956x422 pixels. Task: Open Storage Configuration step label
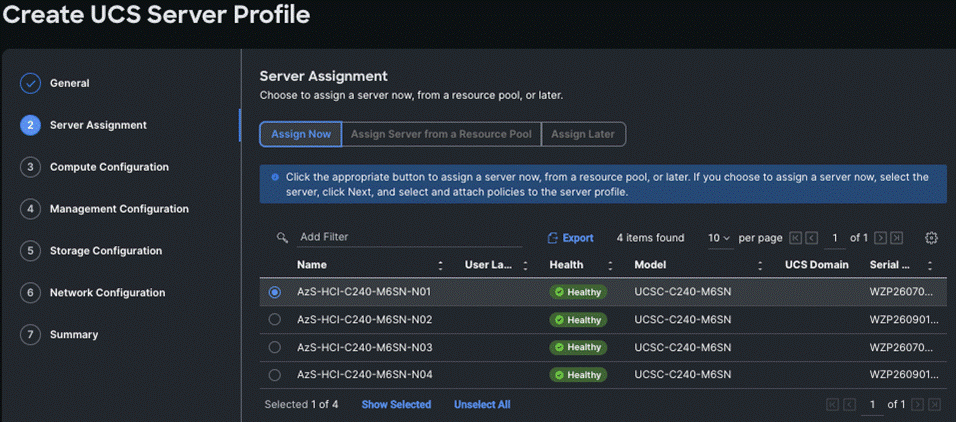pyautogui.click(x=106, y=251)
